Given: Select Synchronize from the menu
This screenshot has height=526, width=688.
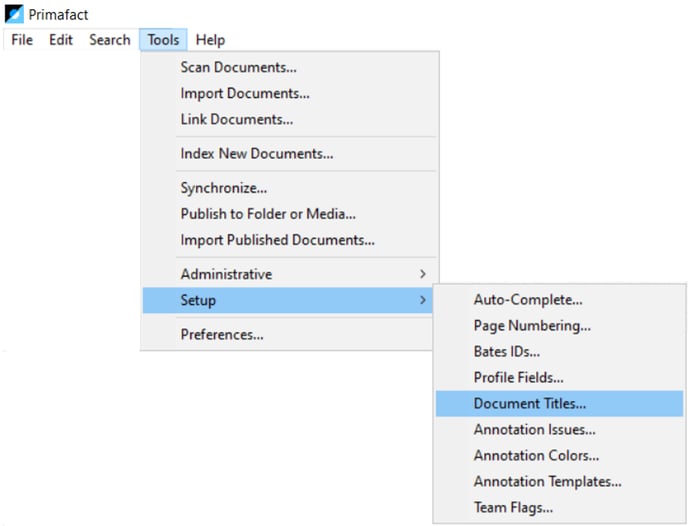Looking at the screenshot, I should pyautogui.click(x=290, y=188).
